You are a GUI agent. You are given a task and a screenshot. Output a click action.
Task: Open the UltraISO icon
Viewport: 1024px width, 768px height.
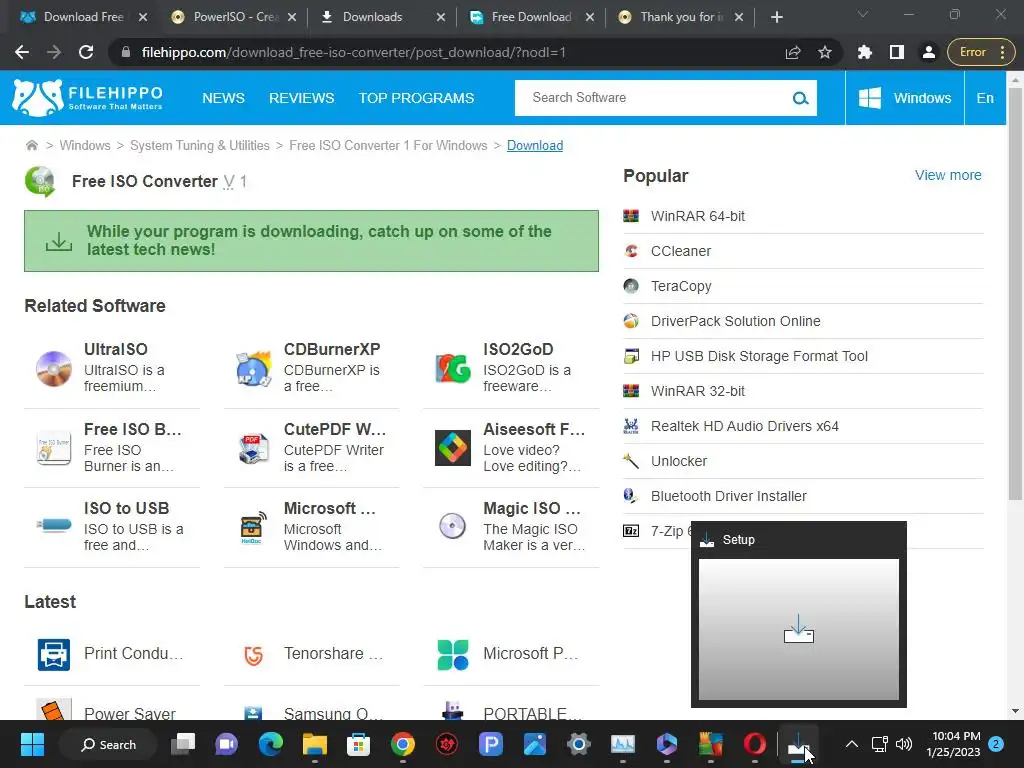pyautogui.click(x=54, y=368)
